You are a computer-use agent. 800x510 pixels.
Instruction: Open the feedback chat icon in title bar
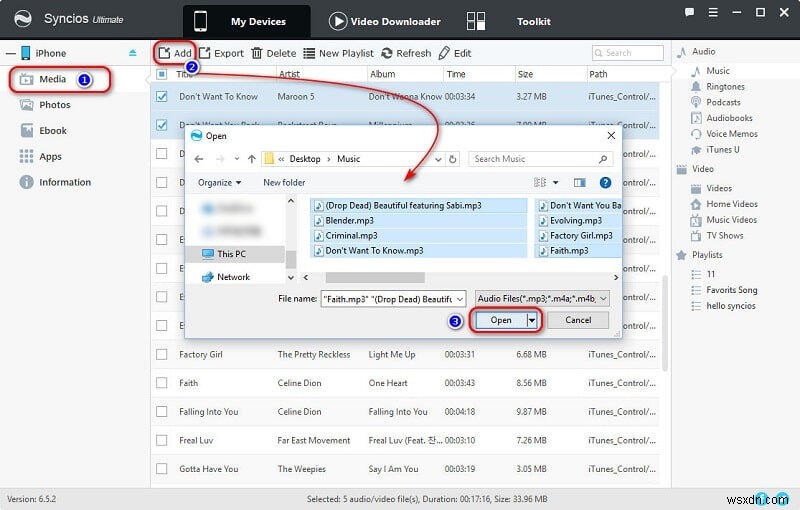click(x=689, y=12)
